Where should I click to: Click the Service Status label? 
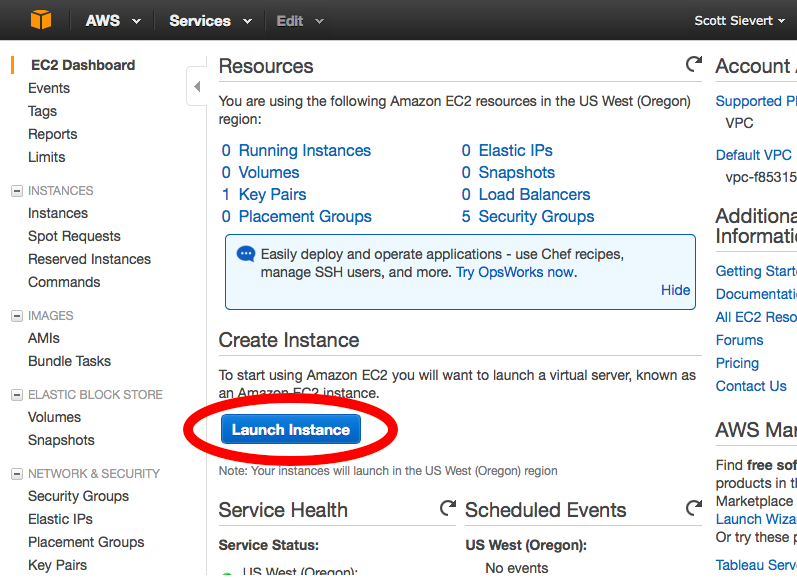(x=268, y=545)
